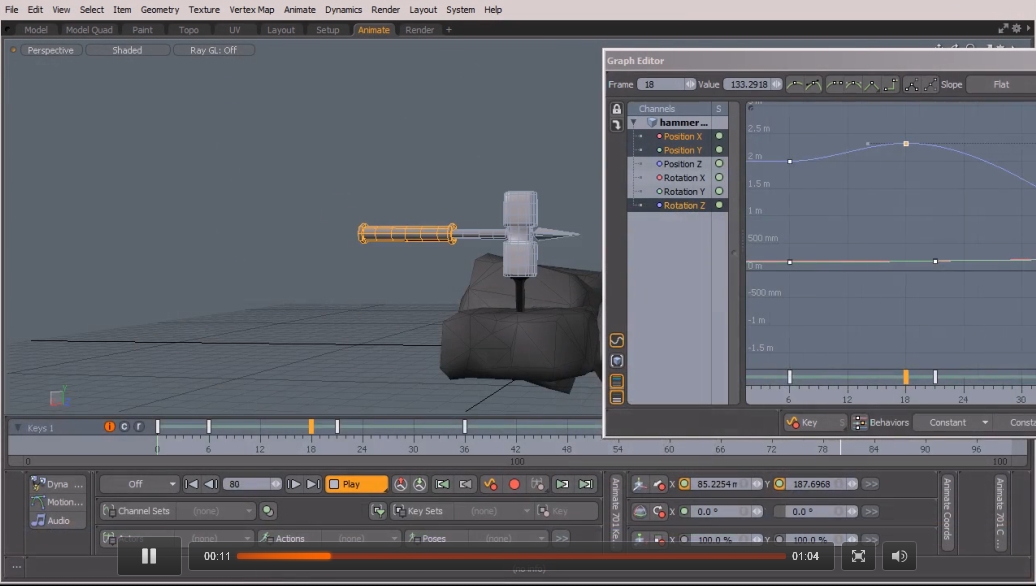
Task: Click the curve view icon in Graph Editor sidebar
Action: (616, 340)
